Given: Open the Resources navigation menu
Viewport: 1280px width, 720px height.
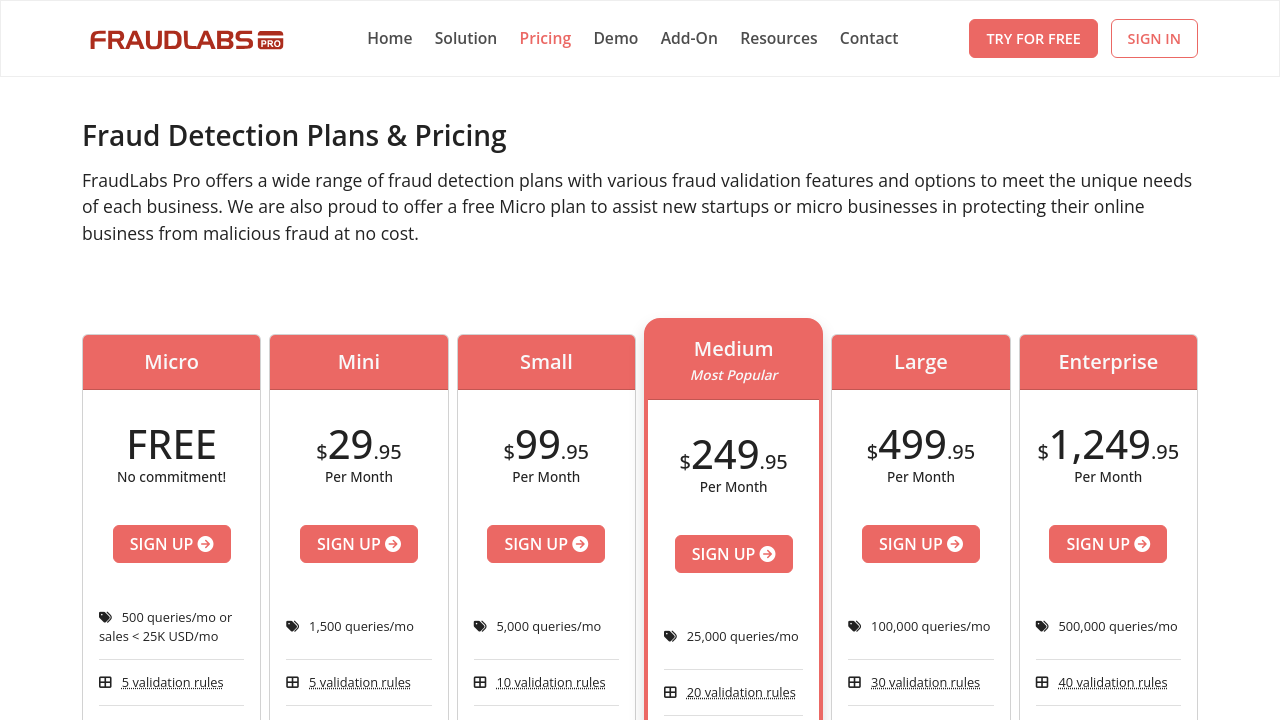Looking at the screenshot, I should coord(779,38).
